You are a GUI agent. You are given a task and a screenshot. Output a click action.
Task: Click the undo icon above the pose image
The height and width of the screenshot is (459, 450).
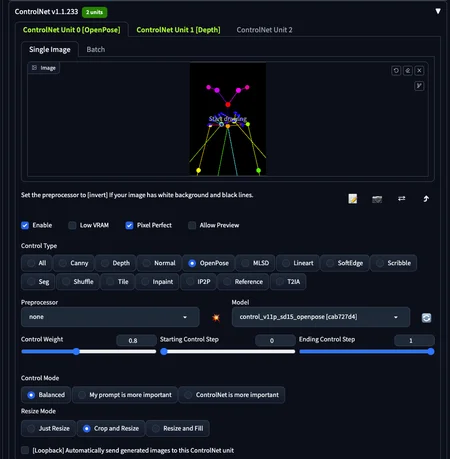coord(396,71)
